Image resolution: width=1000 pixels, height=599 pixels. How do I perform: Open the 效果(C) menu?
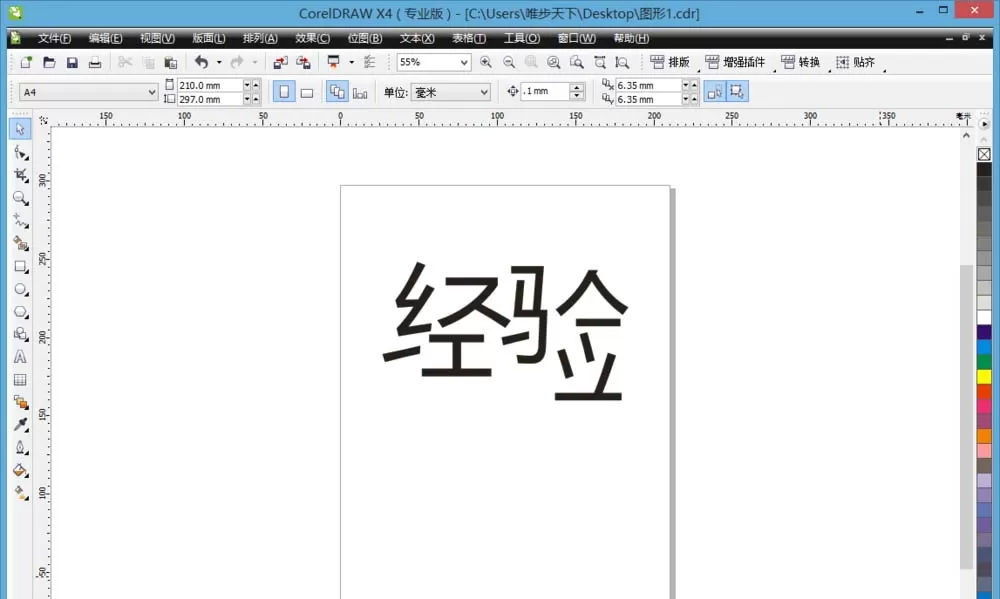pyautogui.click(x=312, y=38)
